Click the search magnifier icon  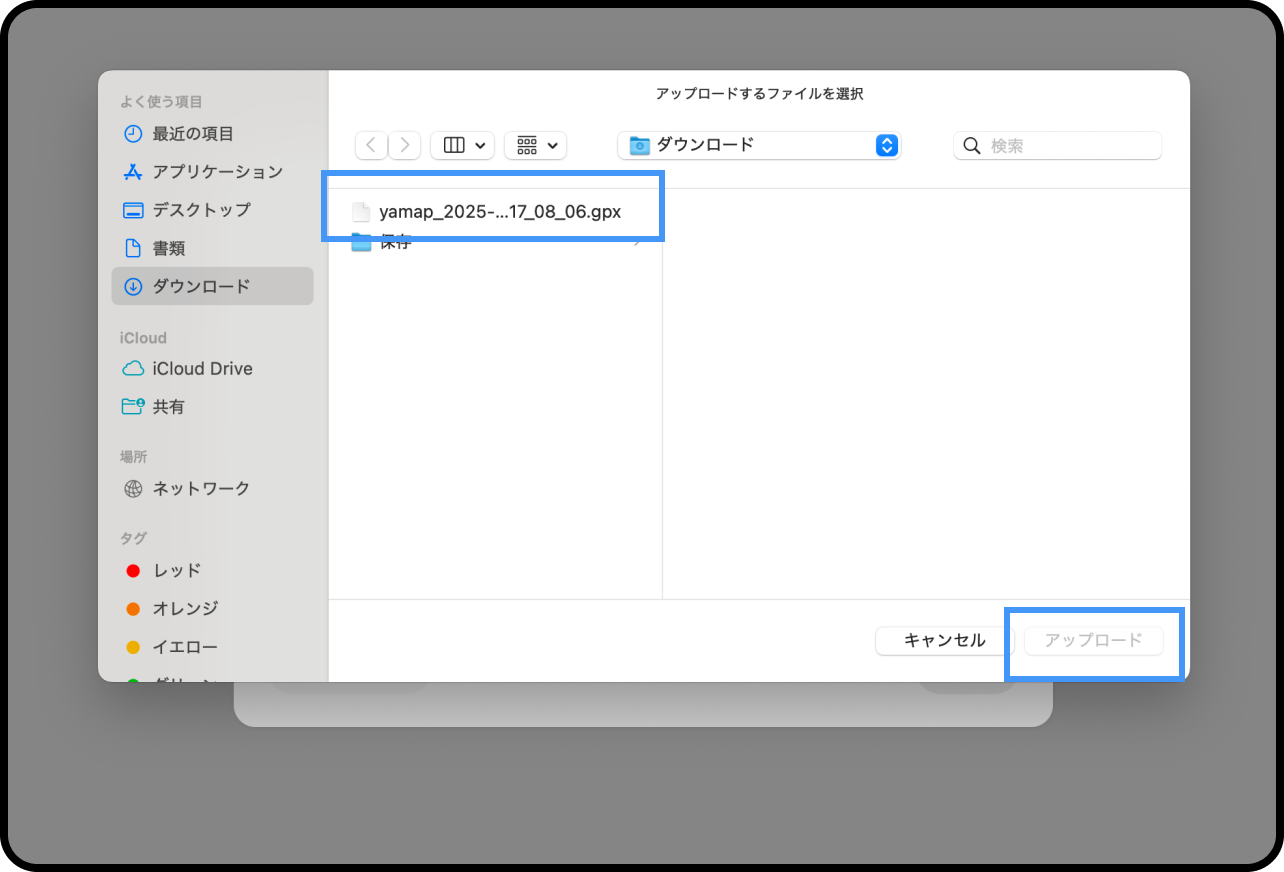971,145
